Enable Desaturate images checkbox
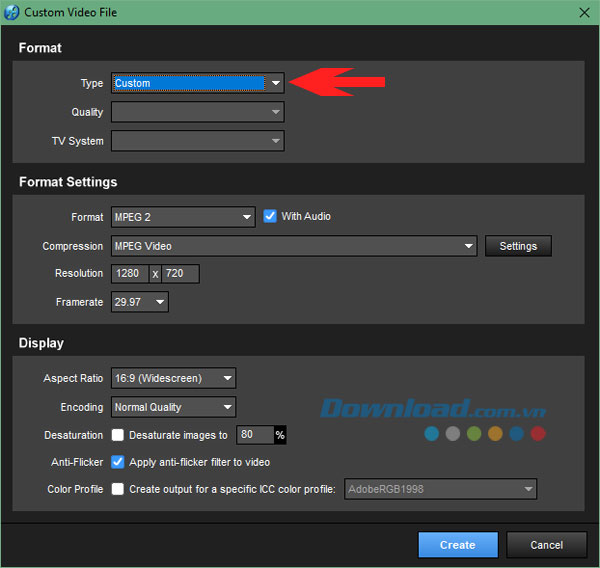 (118, 436)
